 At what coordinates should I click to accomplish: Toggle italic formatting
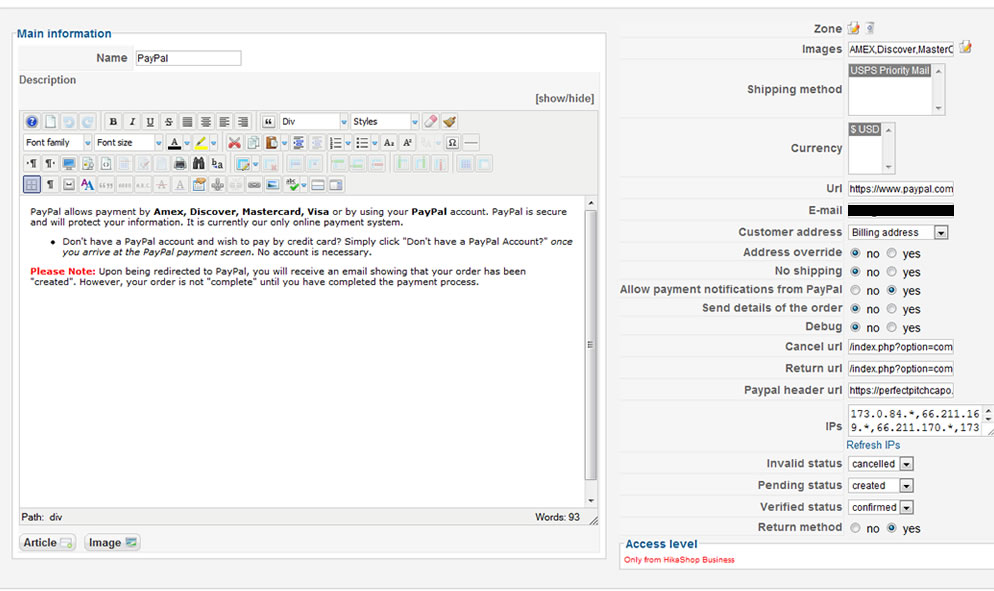pos(131,122)
